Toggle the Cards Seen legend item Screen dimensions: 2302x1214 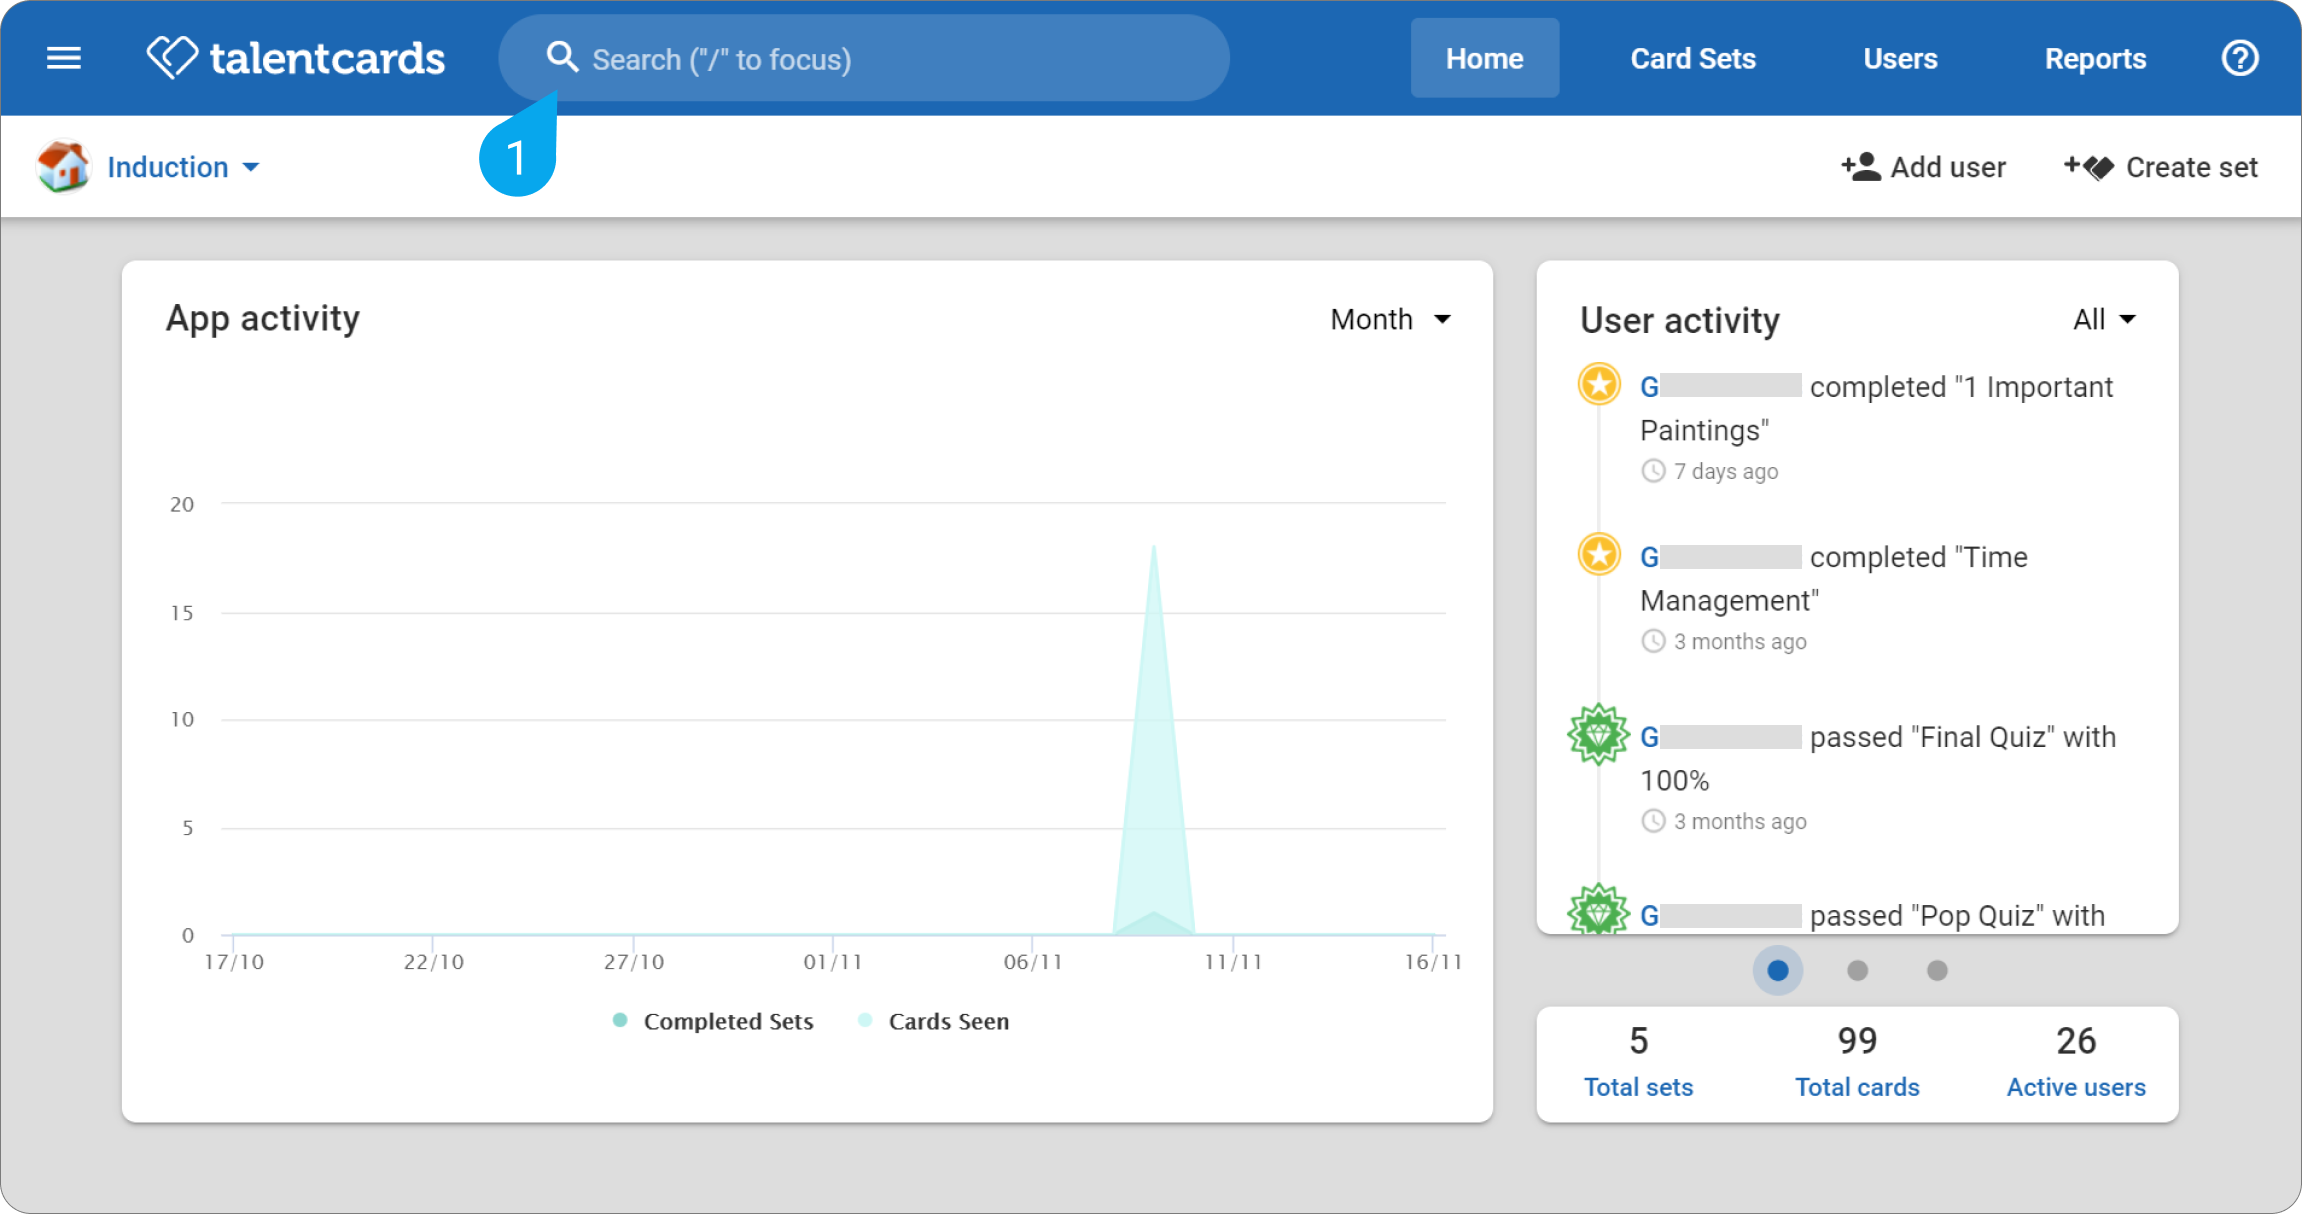[x=934, y=1021]
